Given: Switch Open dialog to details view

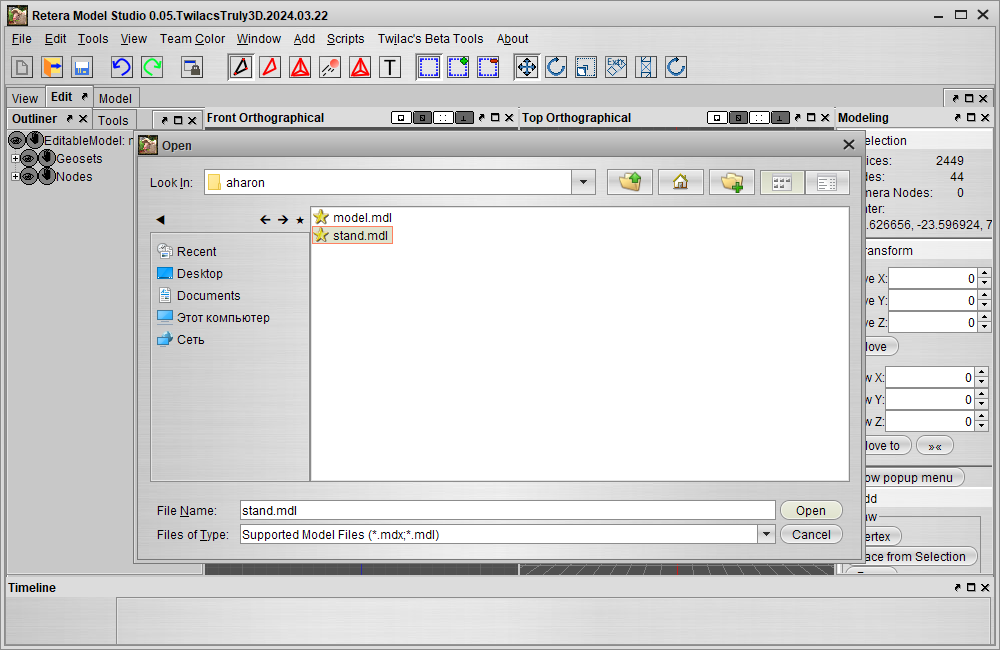Looking at the screenshot, I should [x=827, y=182].
